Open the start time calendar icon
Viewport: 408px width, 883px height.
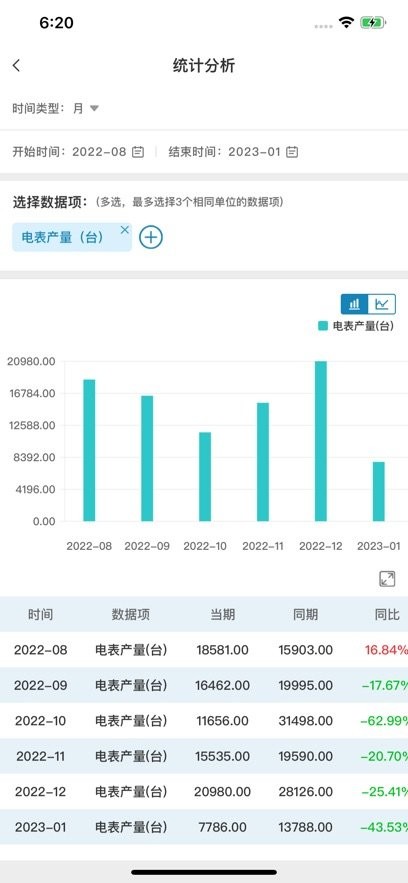click(138, 151)
